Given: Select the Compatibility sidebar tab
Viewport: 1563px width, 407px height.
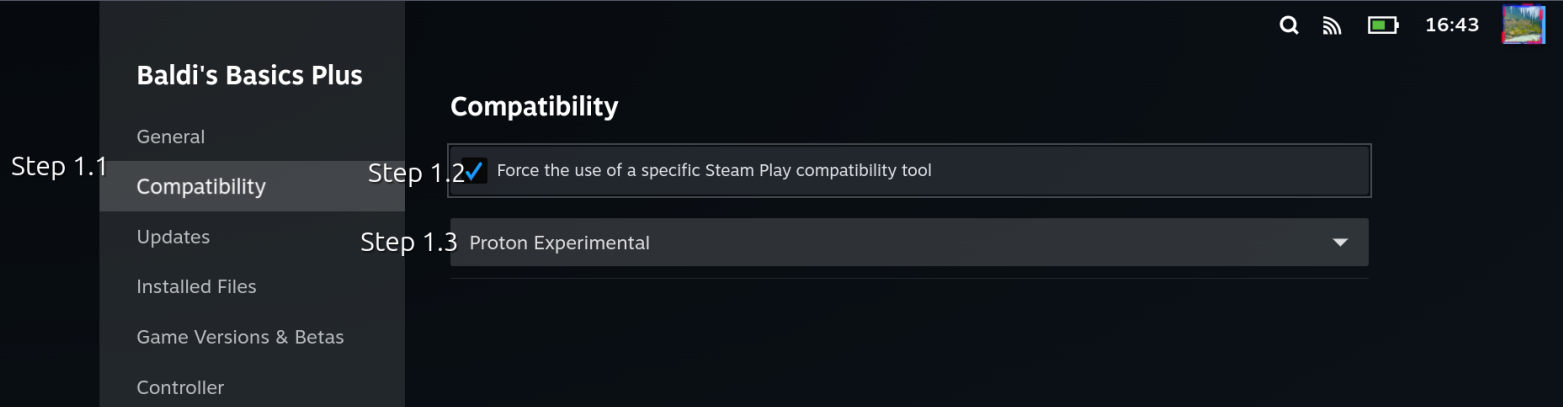Looking at the screenshot, I should (201, 187).
